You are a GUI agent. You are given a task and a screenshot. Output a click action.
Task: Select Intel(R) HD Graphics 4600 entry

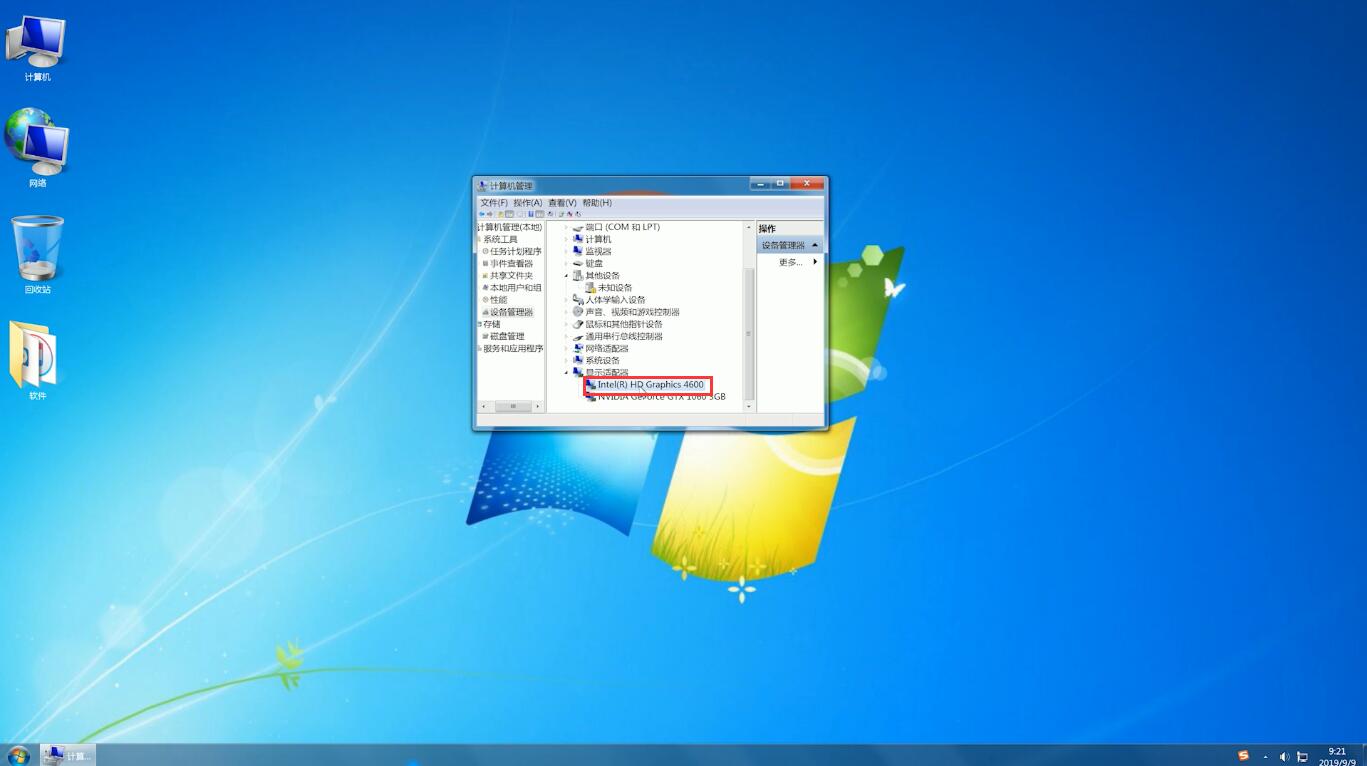(x=650, y=384)
